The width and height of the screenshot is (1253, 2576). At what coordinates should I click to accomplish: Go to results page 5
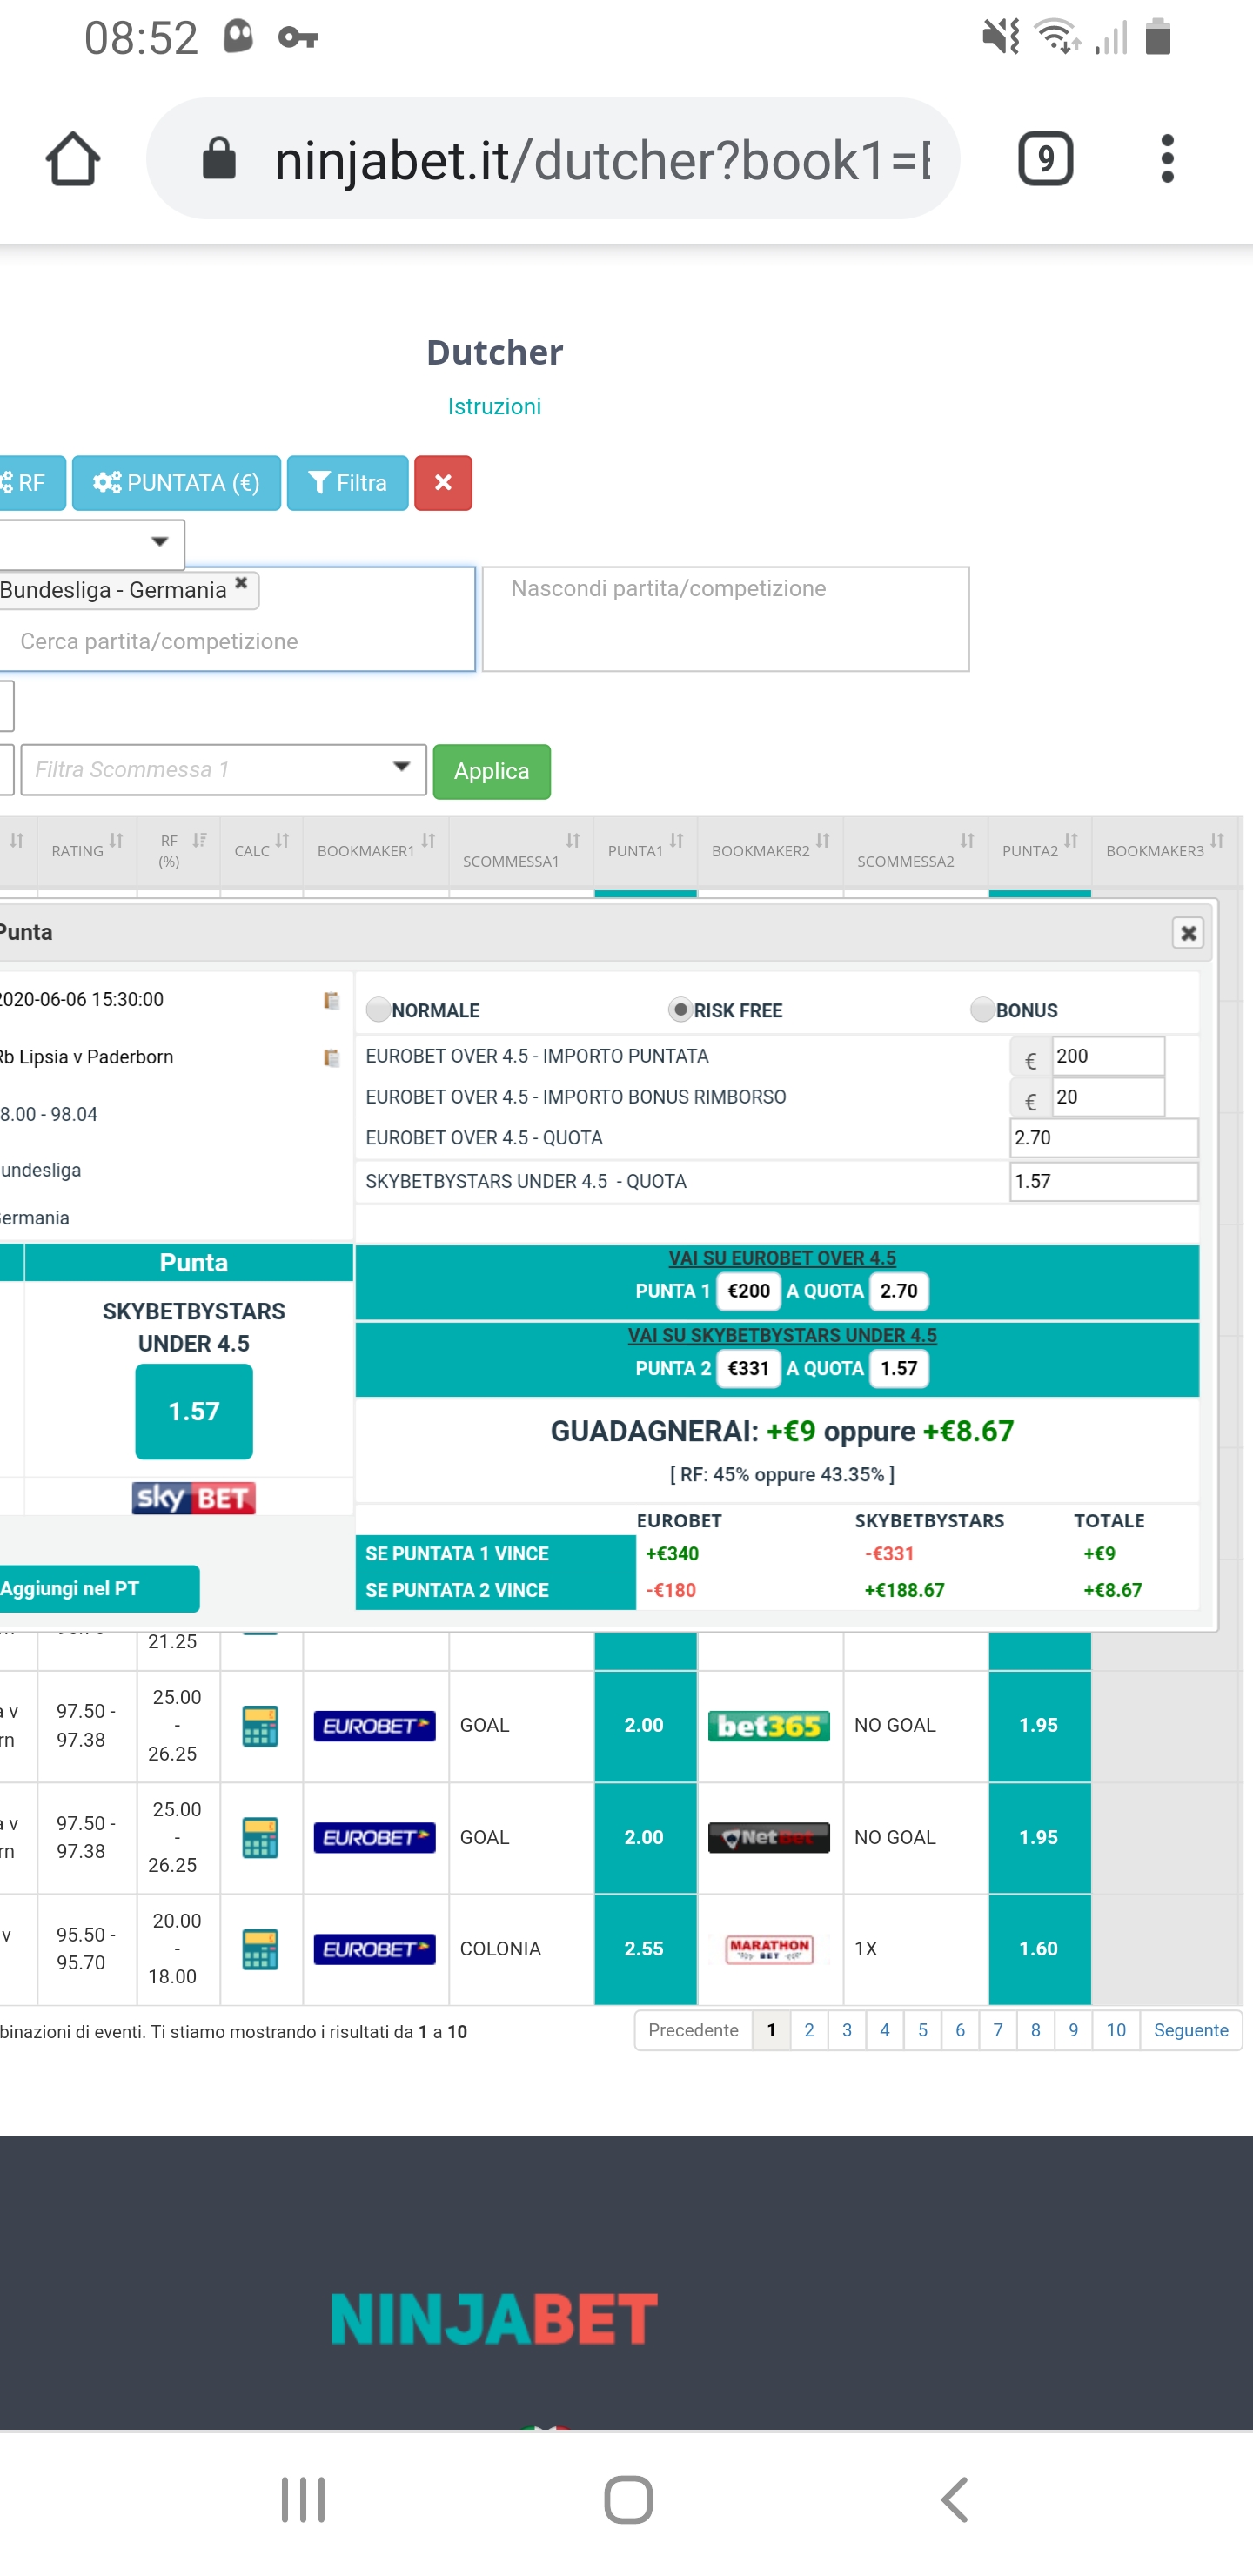(x=922, y=2030)
